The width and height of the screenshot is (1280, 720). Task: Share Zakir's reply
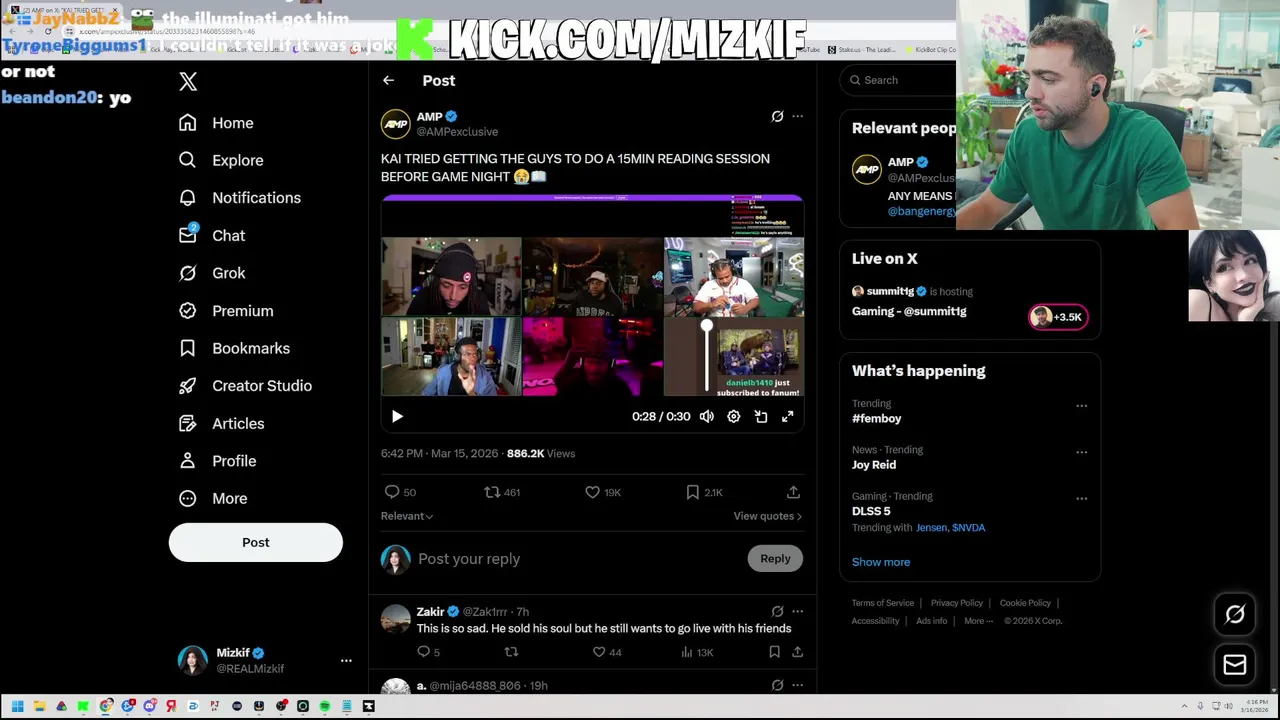tap(798, 652)
